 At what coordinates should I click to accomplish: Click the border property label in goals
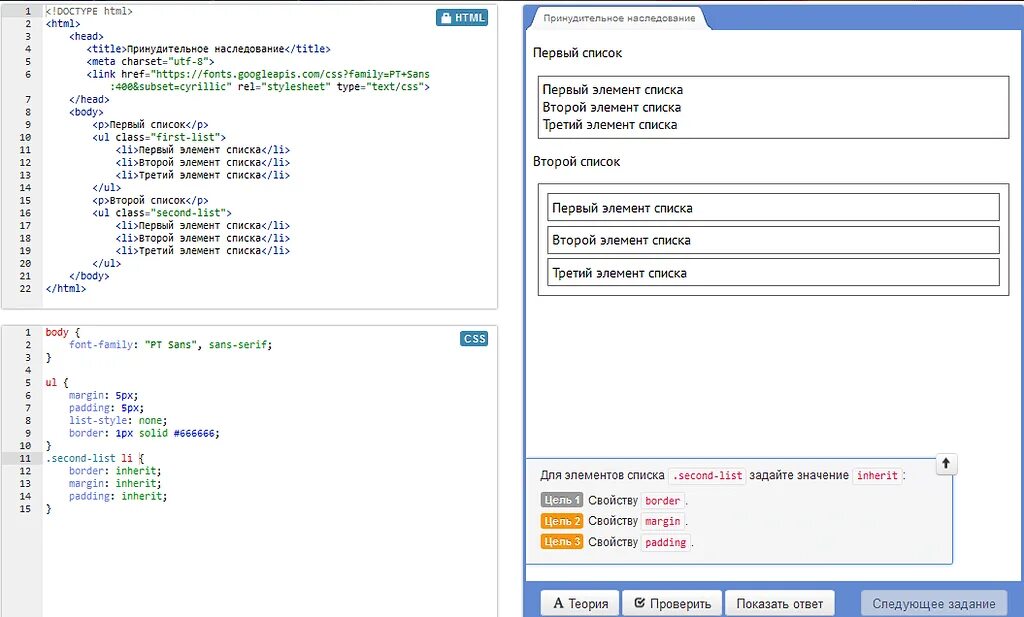(x=662, y=501)
